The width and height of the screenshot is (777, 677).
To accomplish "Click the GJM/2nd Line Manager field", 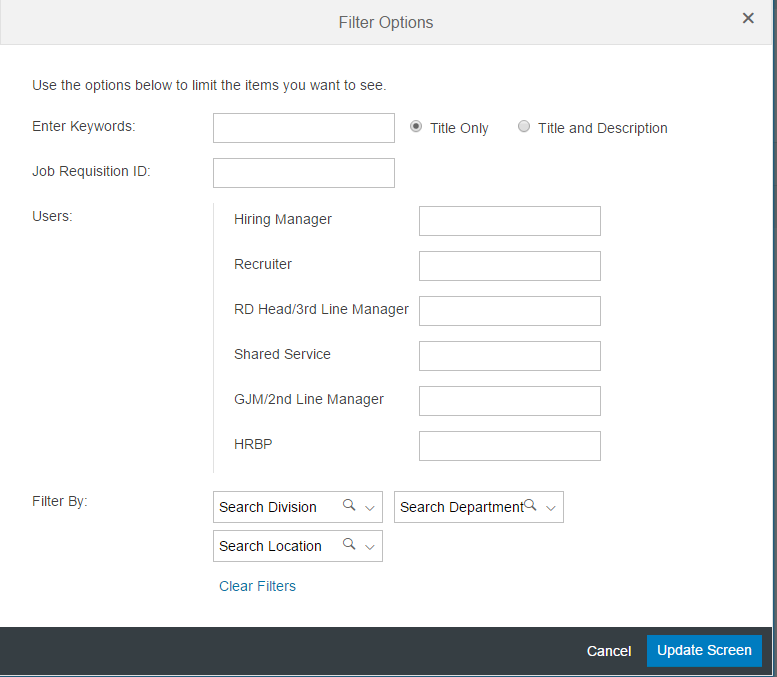I will tap(510, 401).
